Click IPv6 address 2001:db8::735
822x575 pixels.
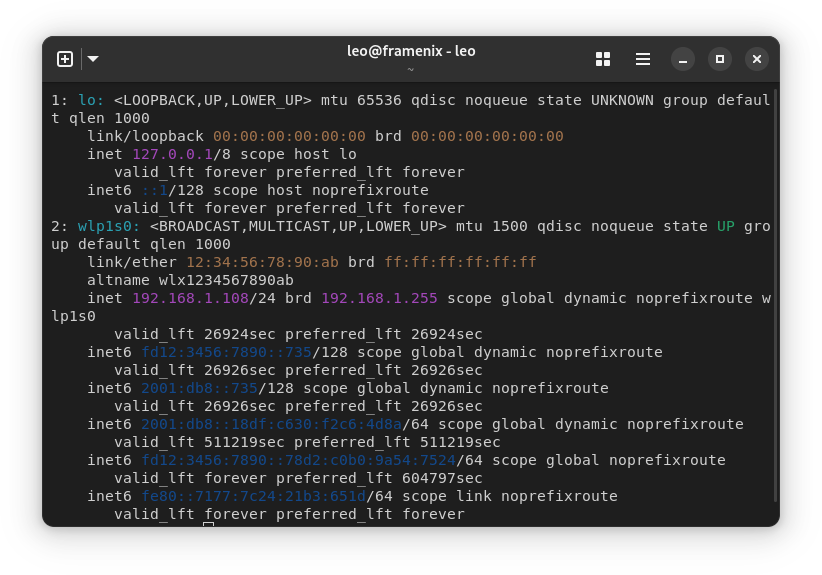coord(199,388)
